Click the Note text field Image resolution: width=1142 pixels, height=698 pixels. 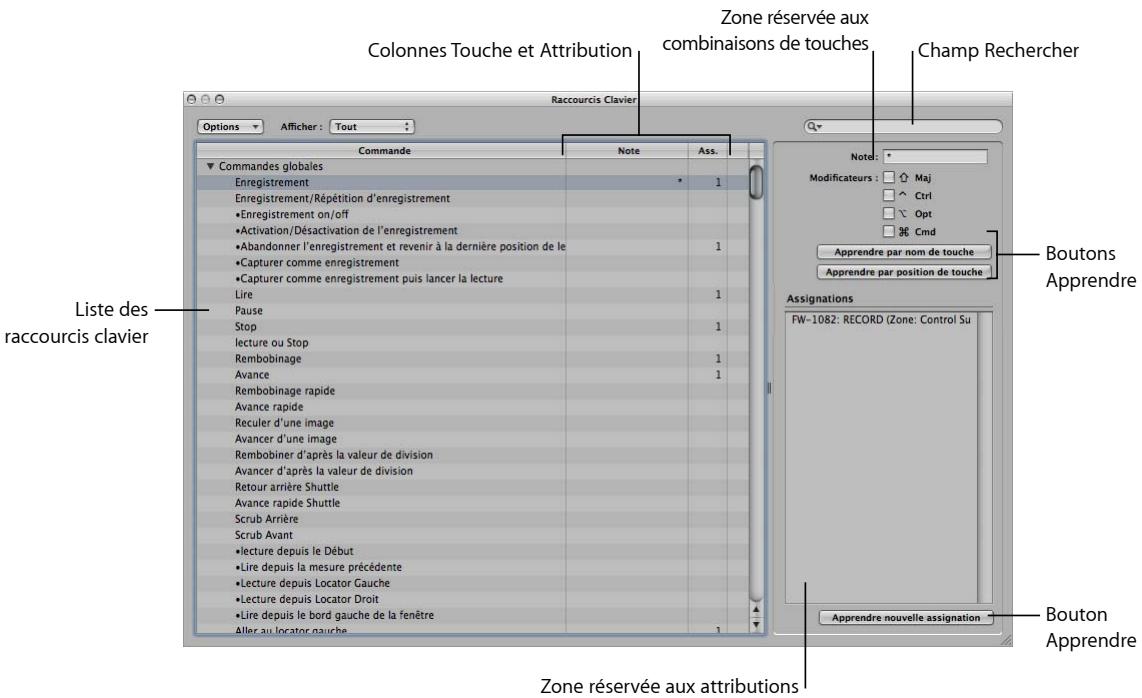(x=935, y=157)
